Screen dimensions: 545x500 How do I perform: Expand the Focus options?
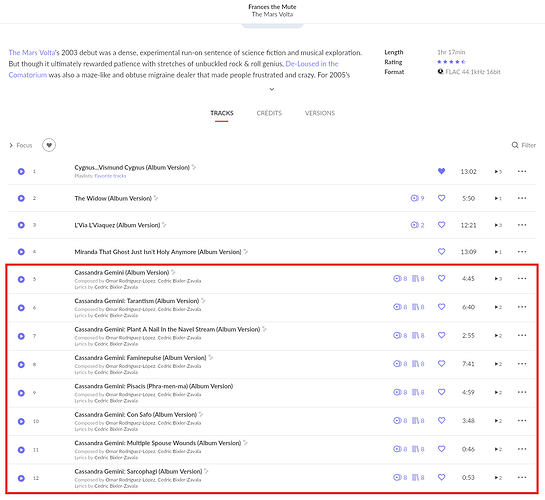tap(21, 145)
